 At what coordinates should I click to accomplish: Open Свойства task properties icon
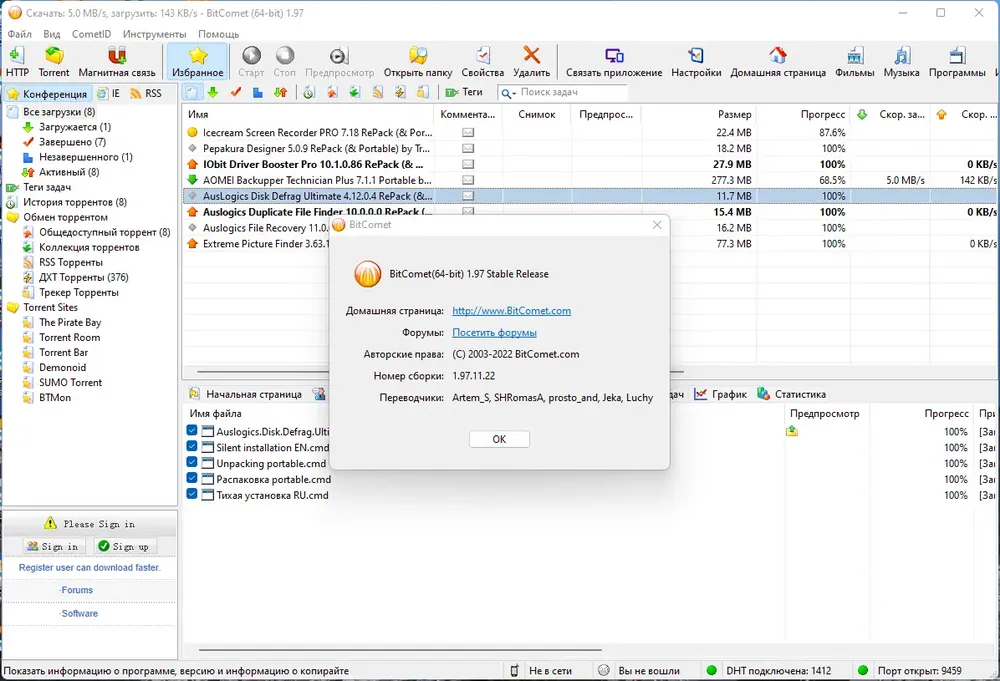[483, 62]
